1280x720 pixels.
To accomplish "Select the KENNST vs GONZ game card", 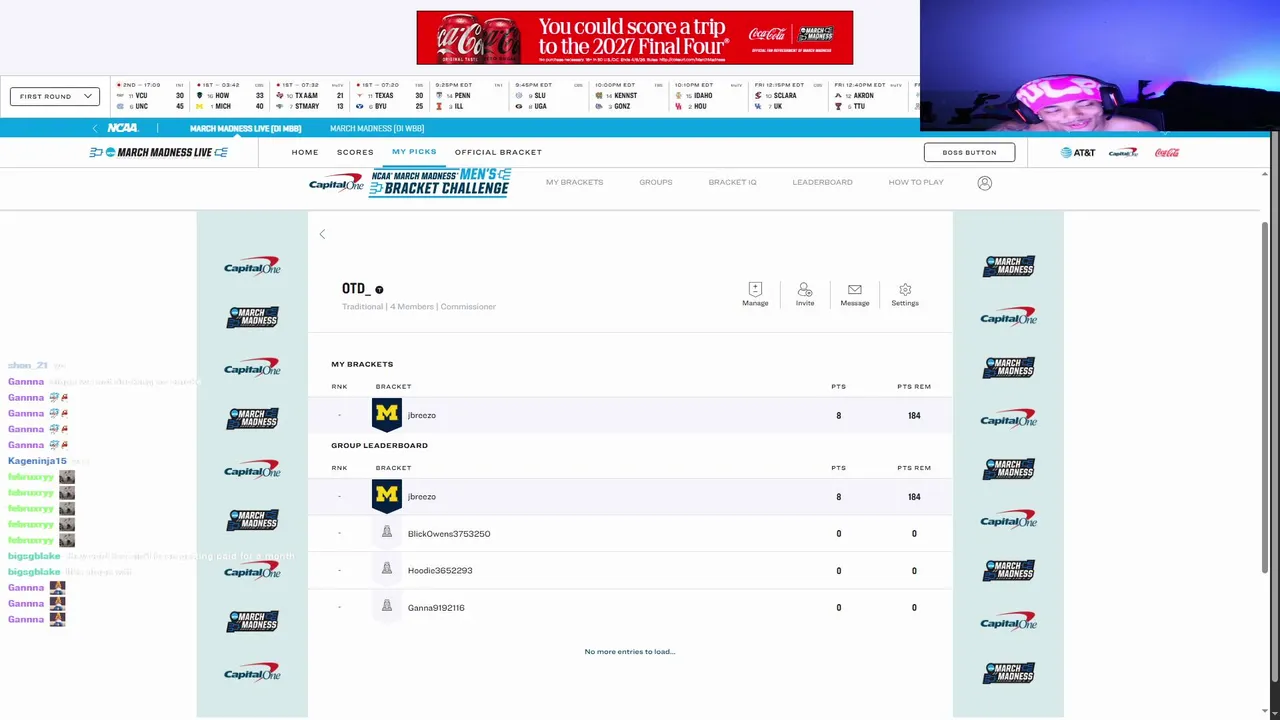I will point(629,96).
